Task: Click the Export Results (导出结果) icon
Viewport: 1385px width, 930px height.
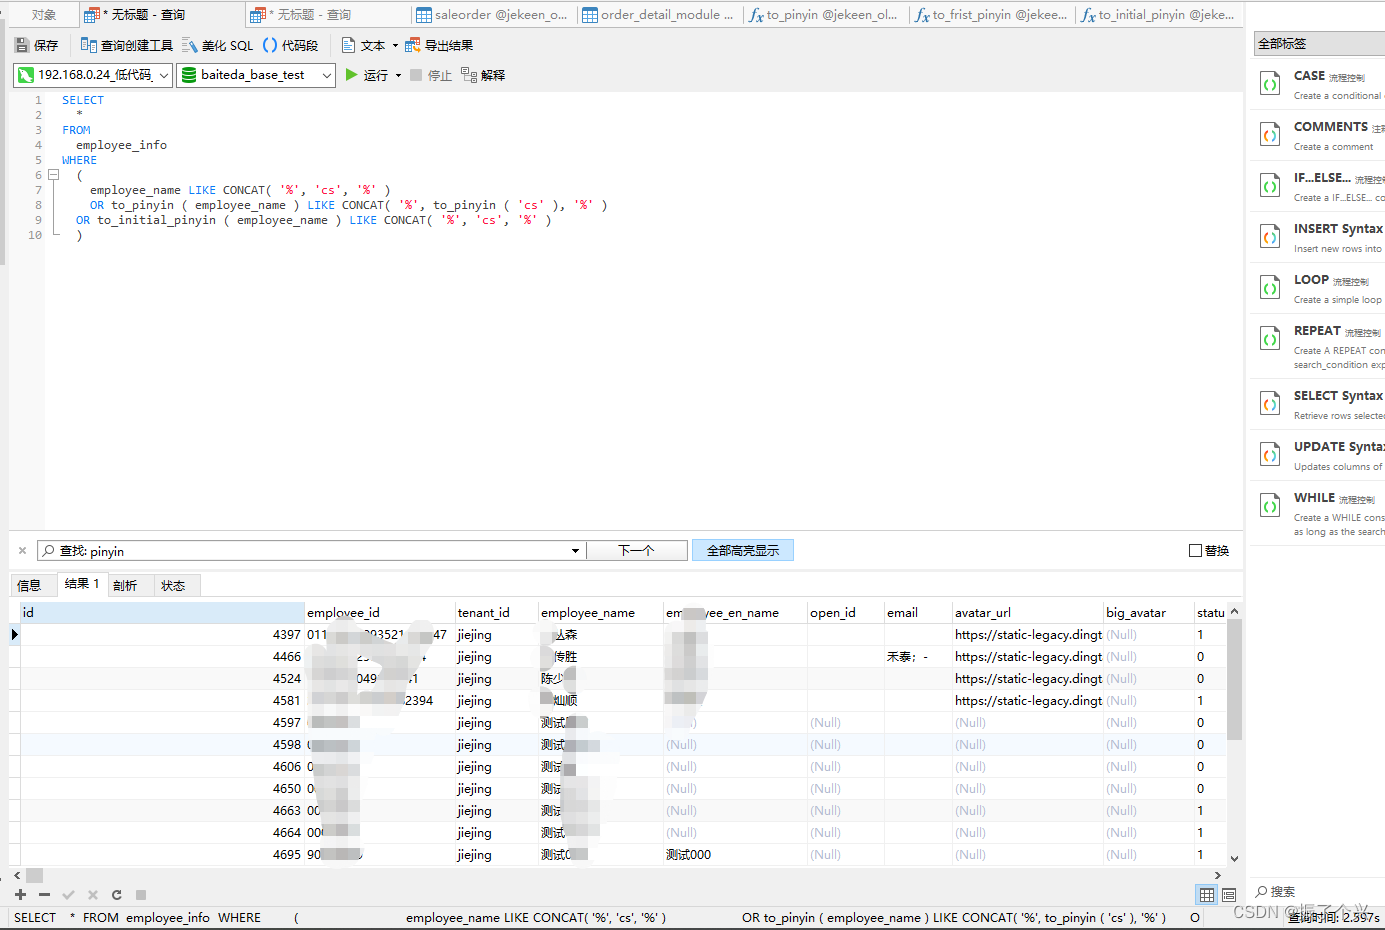Action: (412, 45)
